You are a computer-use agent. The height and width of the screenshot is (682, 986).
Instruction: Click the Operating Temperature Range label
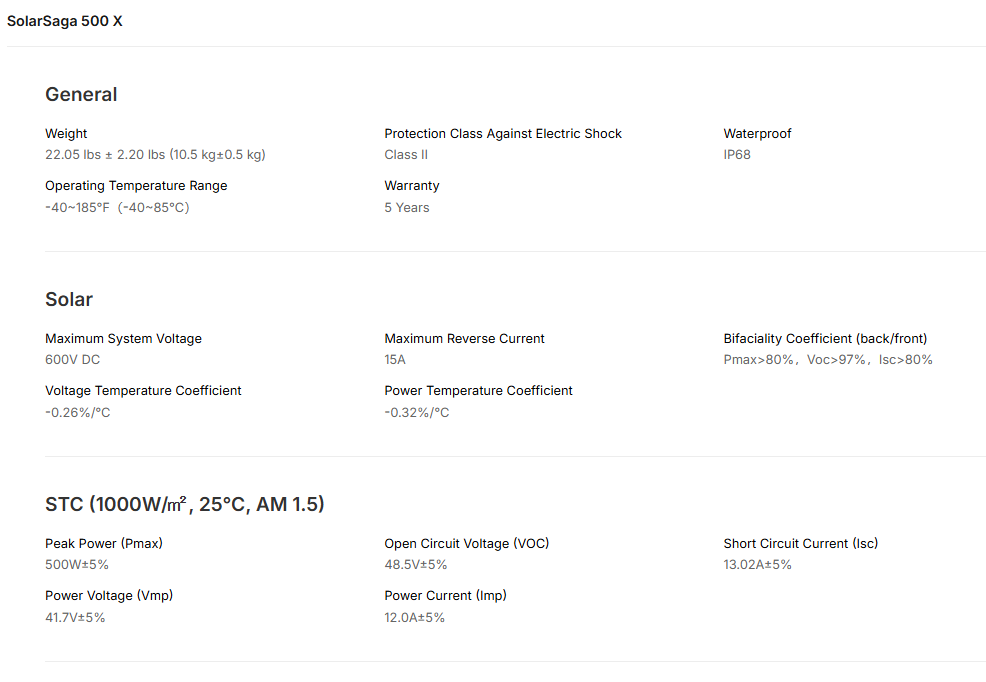136,186
